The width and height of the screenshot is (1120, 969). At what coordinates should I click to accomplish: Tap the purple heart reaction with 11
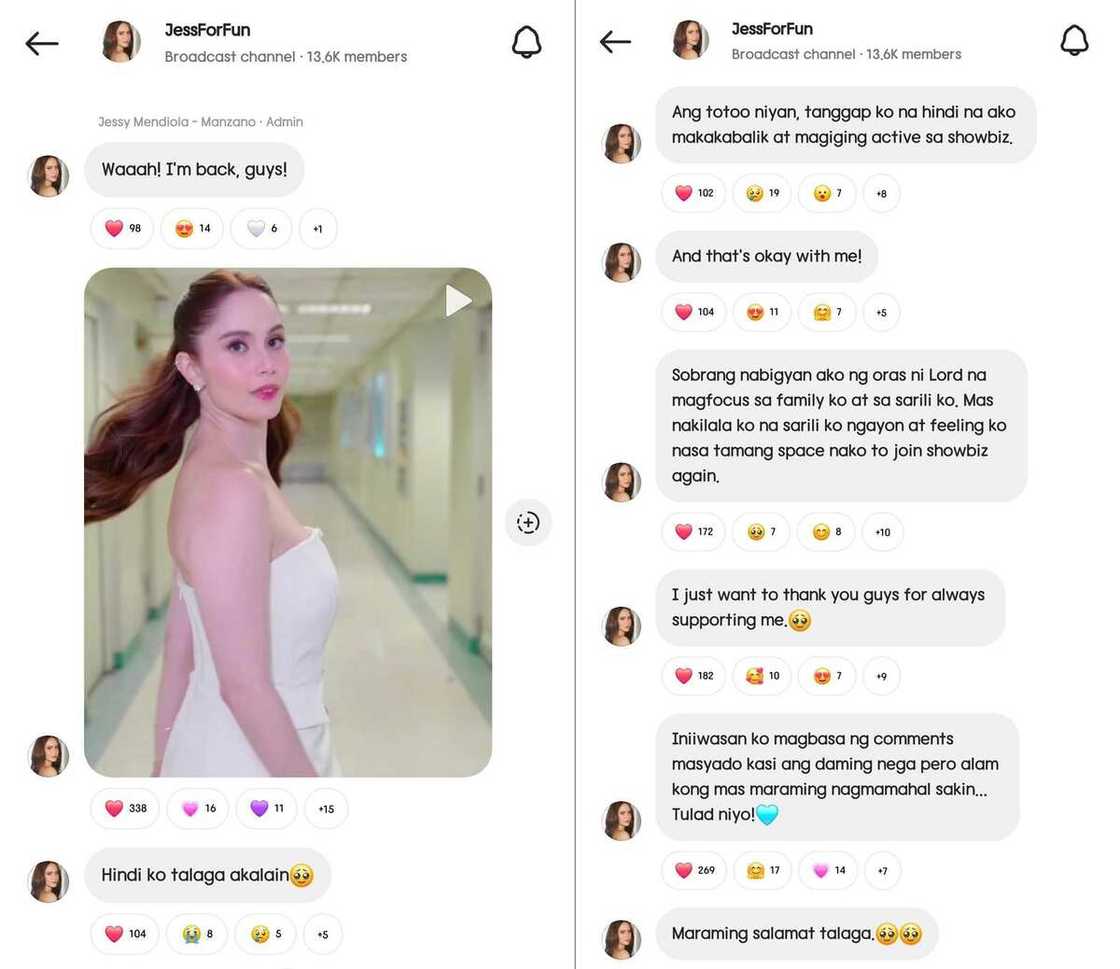[x=266, y=808]
